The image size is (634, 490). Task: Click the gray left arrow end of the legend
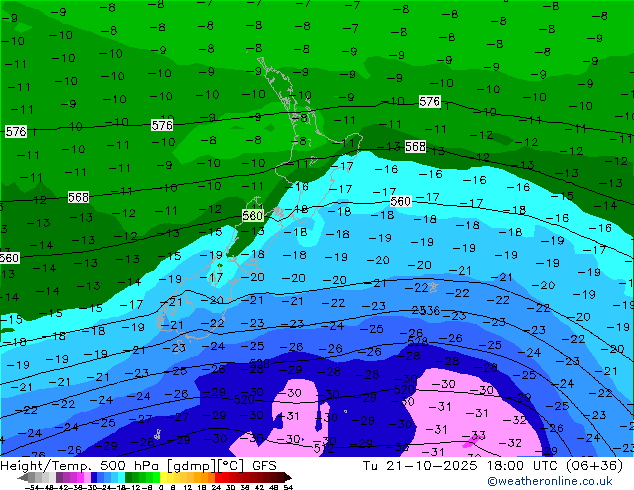(22, 477)
